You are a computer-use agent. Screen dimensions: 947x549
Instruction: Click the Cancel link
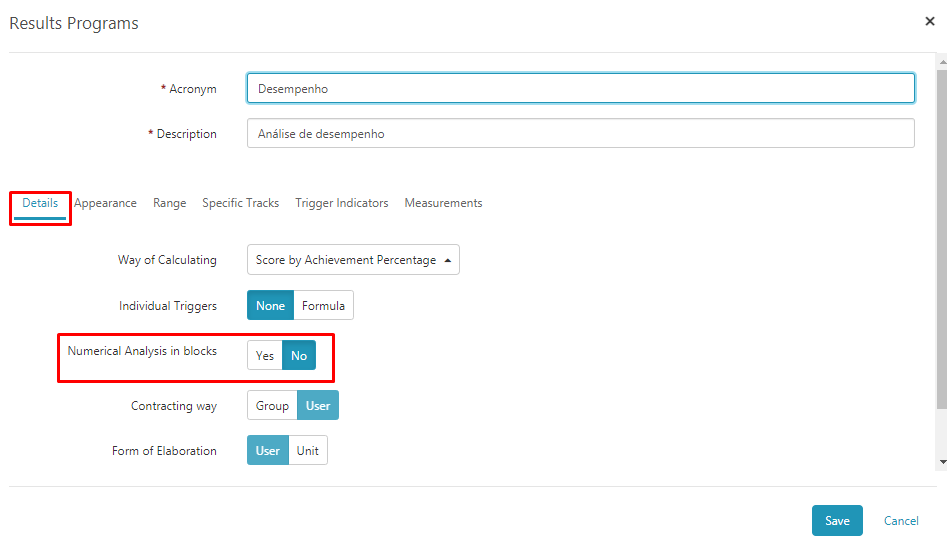point(901,521)
